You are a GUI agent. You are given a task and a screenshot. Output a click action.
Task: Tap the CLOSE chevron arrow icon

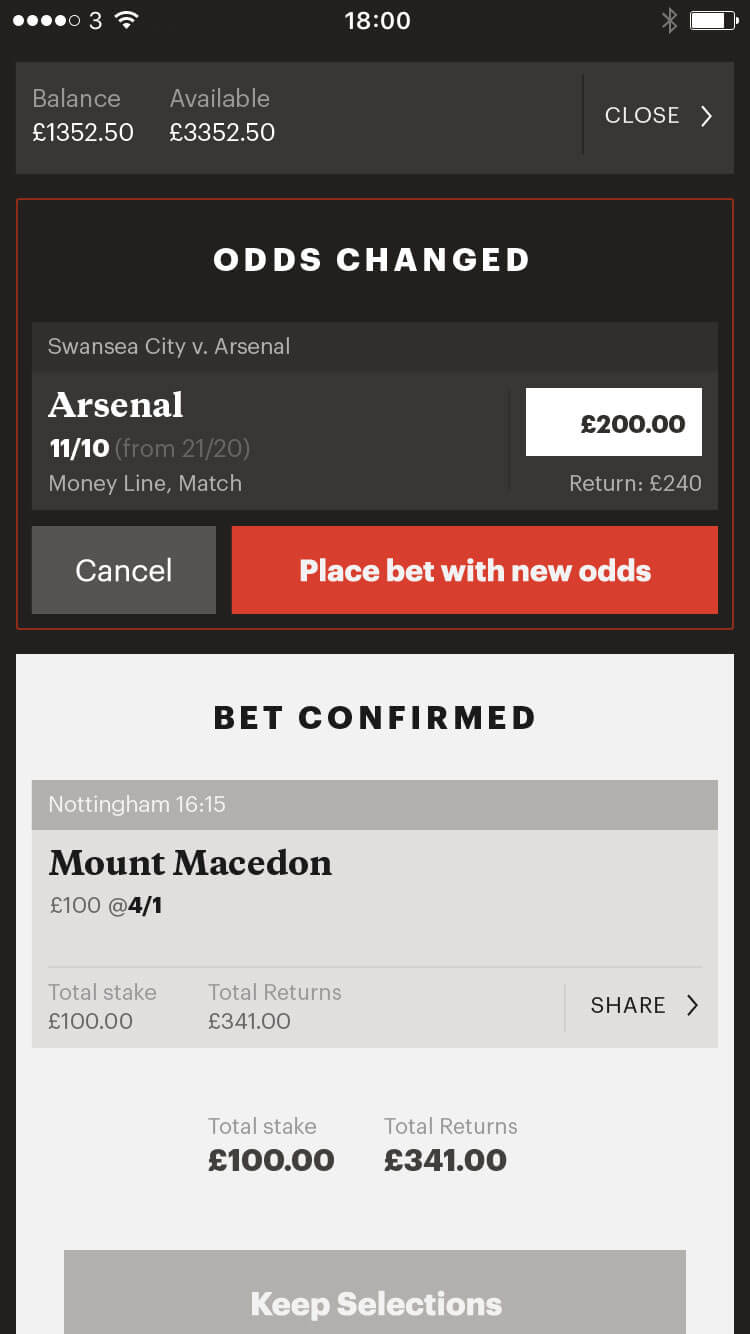[x=706, y=116]
